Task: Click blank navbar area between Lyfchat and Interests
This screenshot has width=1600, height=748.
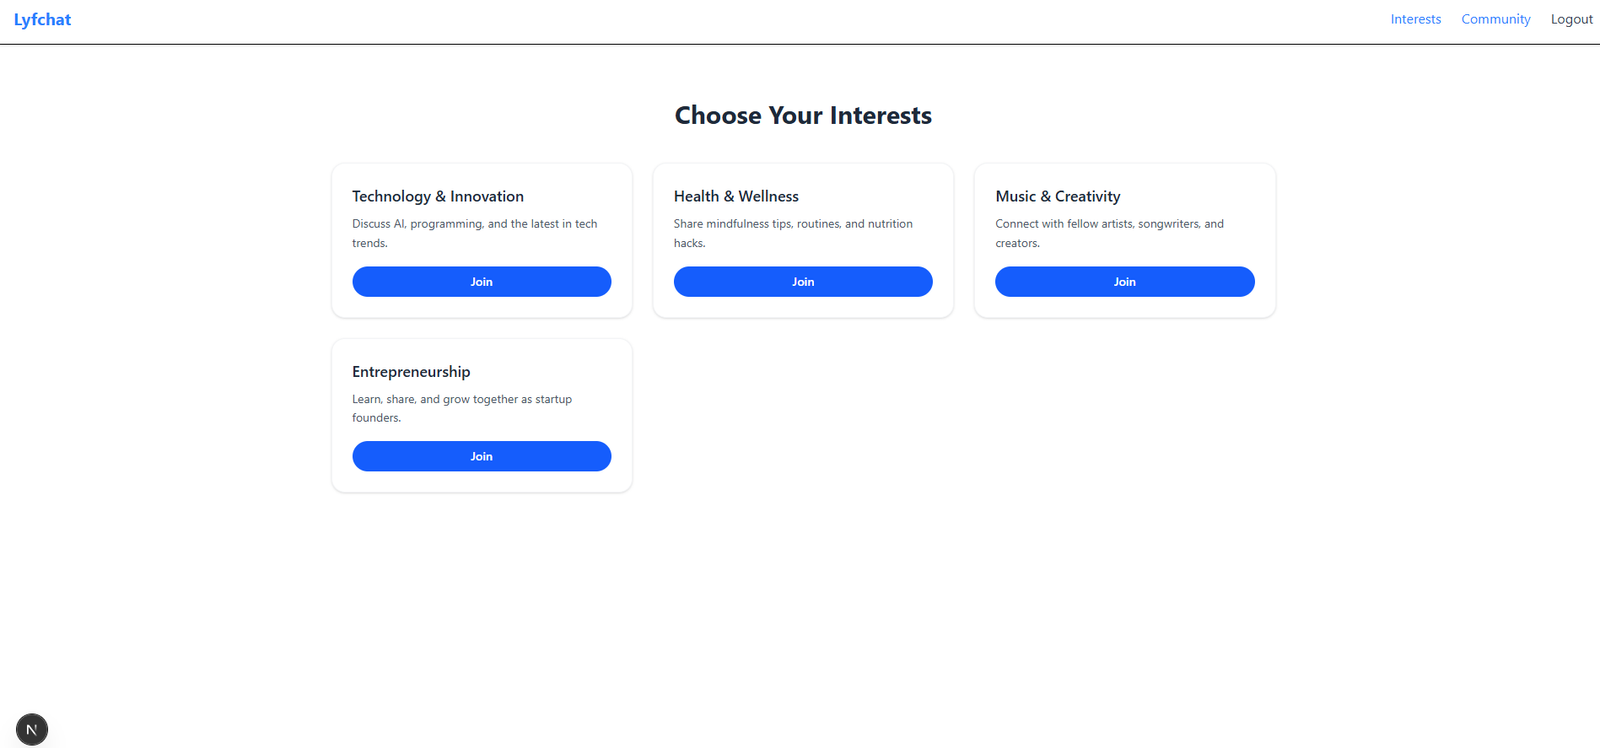Action: 700,20
